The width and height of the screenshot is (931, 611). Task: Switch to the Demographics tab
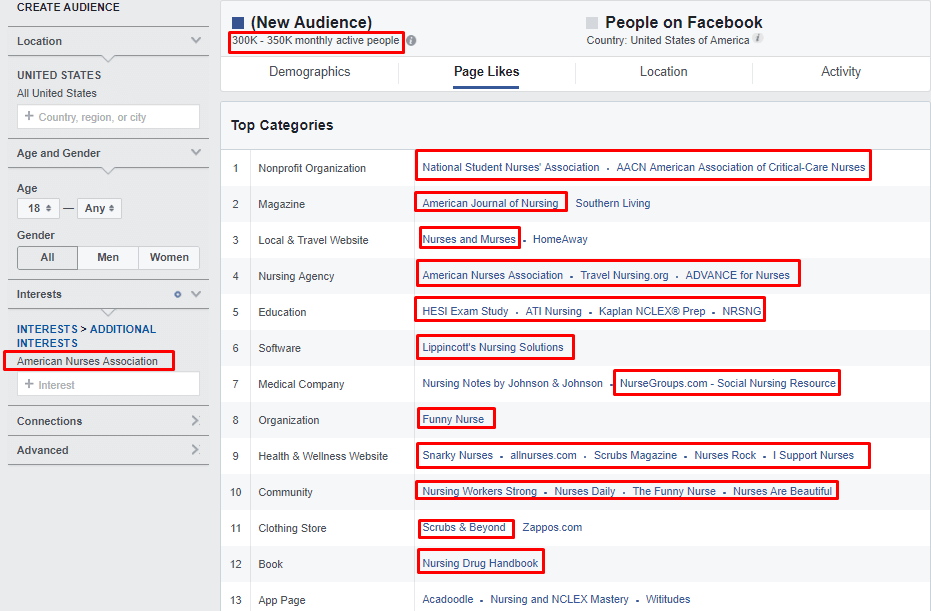[x=309, y=72]
